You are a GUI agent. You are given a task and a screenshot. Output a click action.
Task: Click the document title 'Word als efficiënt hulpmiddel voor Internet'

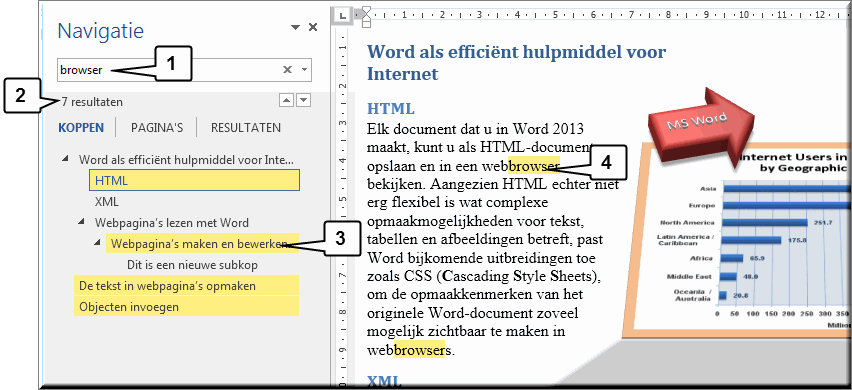516,62
